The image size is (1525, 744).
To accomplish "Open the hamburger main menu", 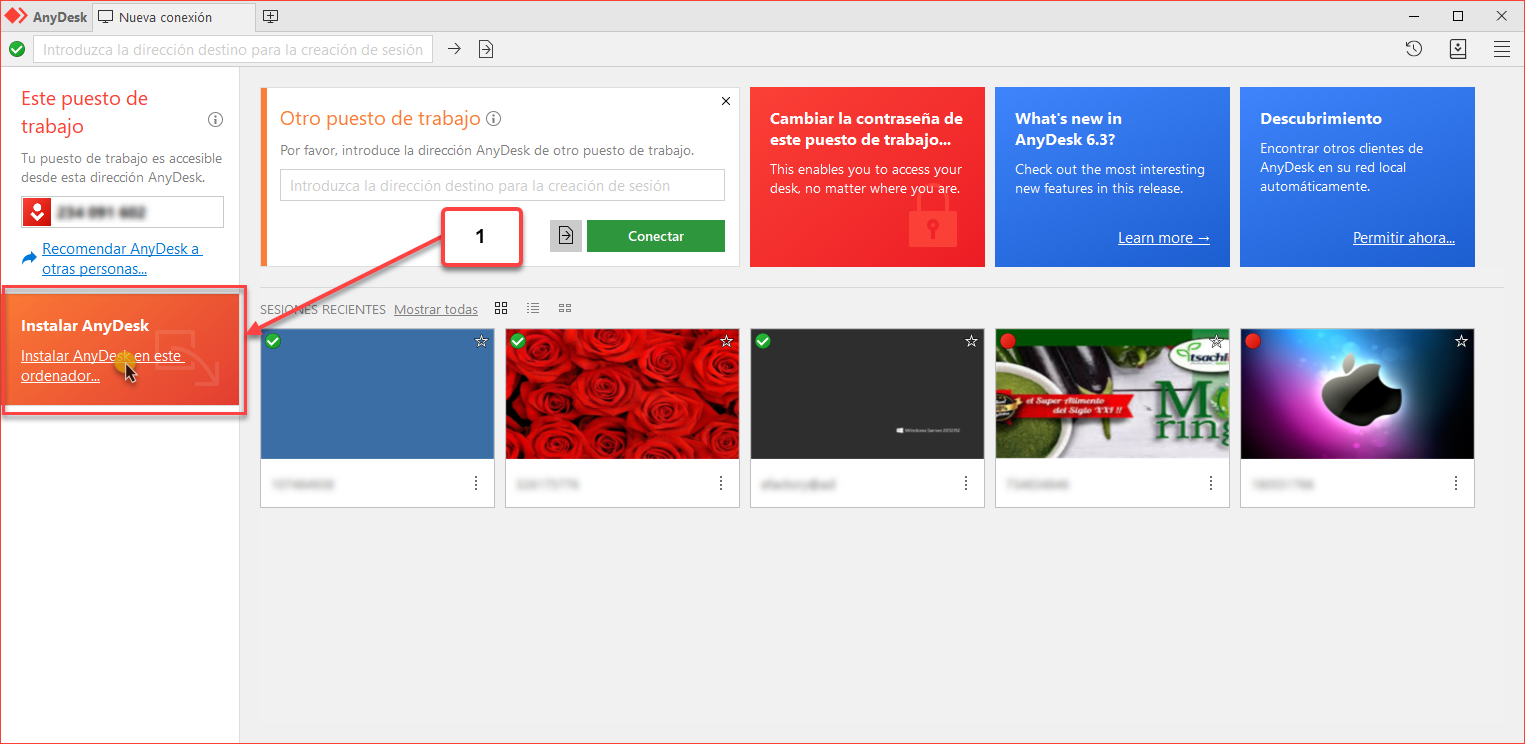I will click(1502, 49).
